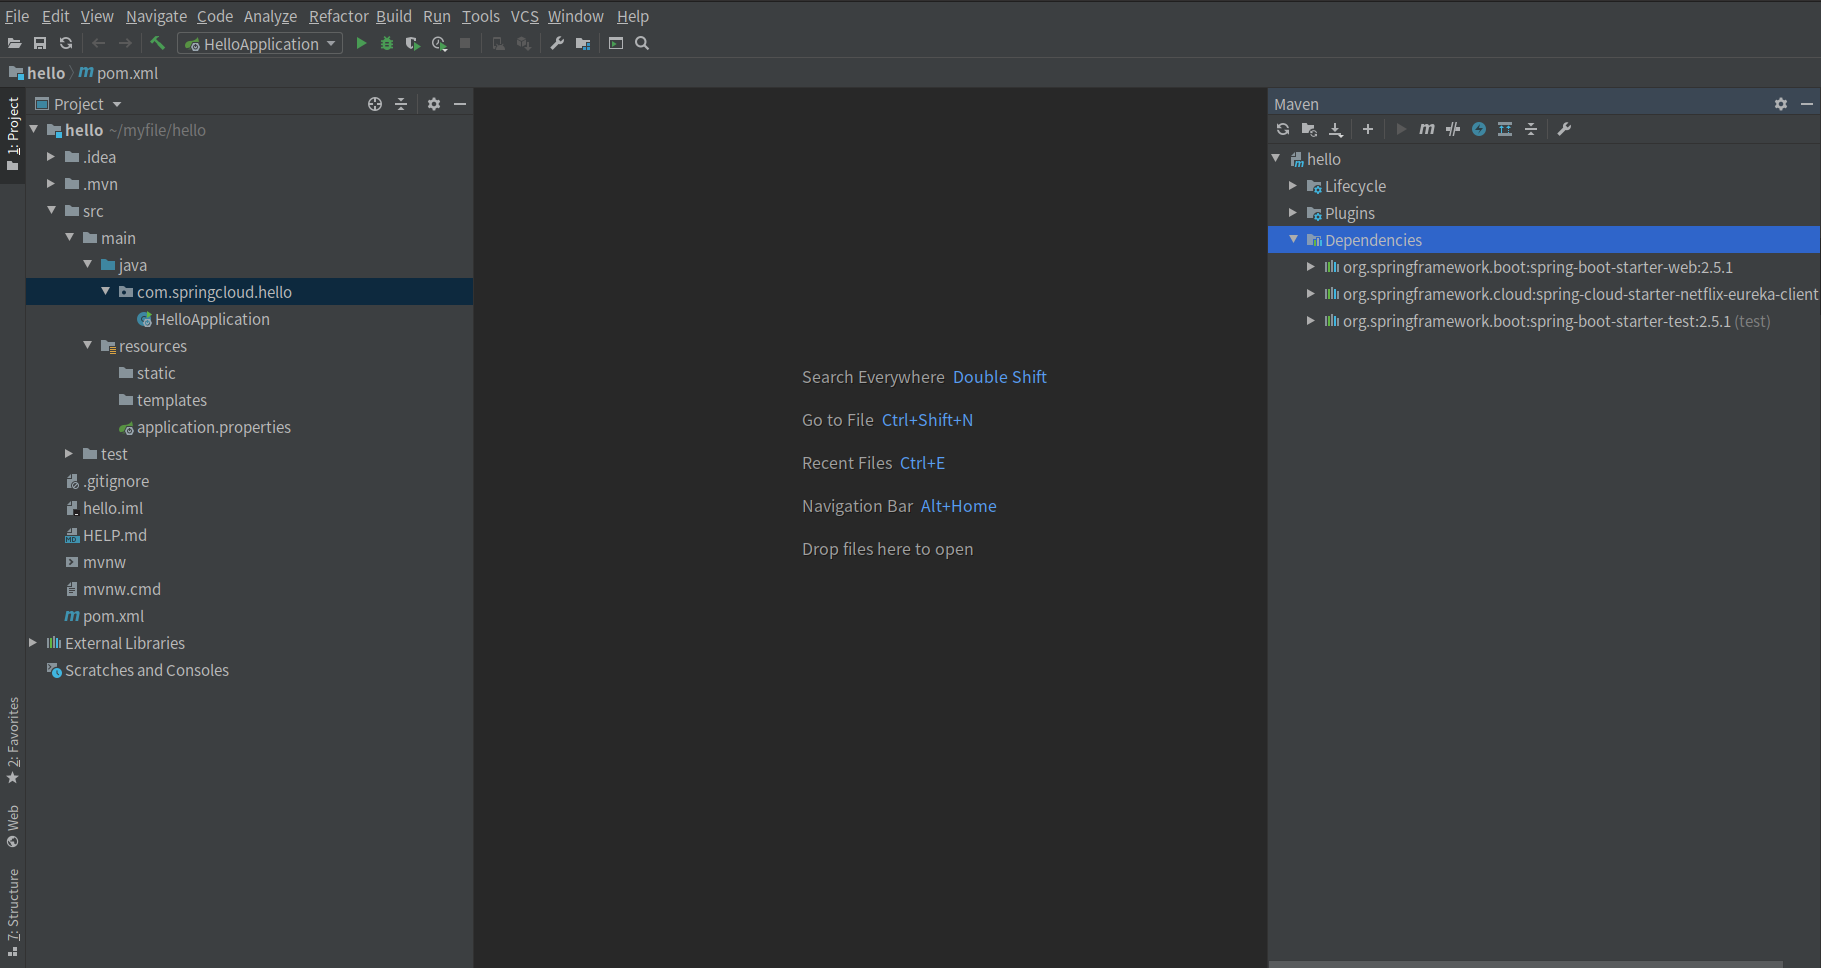Screen dimensions: 1821x968
Task: Open the Web tool window tab
Action: [x=13, y=826]
